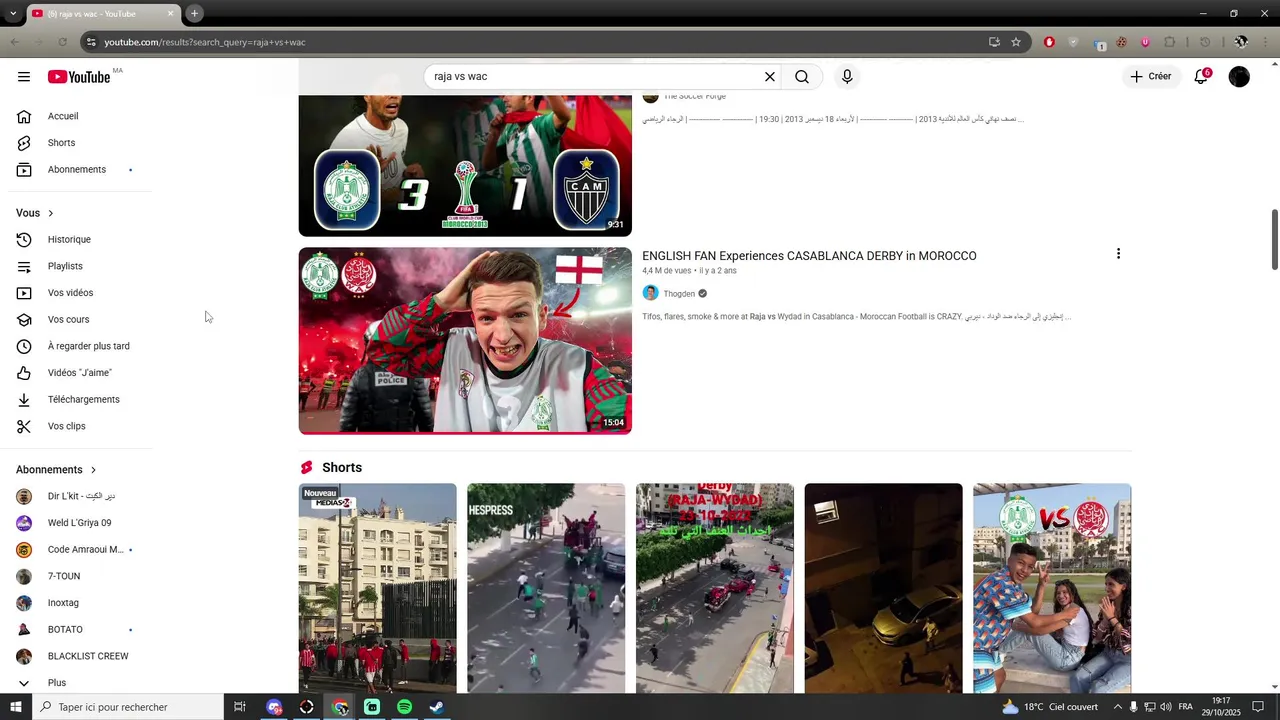This screenshot has width=1280, height=720.
Task: Open Steam from the taskbar
Action: click(437, 707)
